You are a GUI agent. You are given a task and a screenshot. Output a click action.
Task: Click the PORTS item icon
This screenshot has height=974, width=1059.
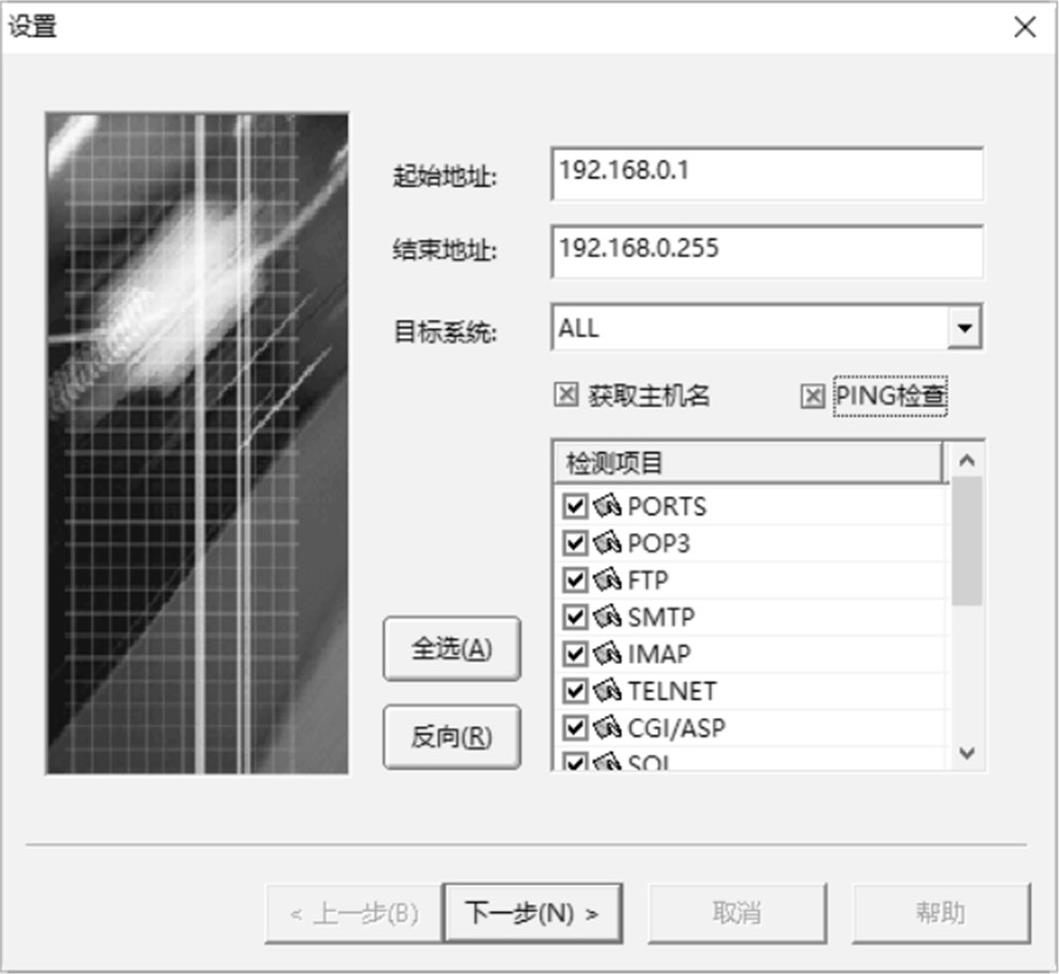[x=606, y=505]
